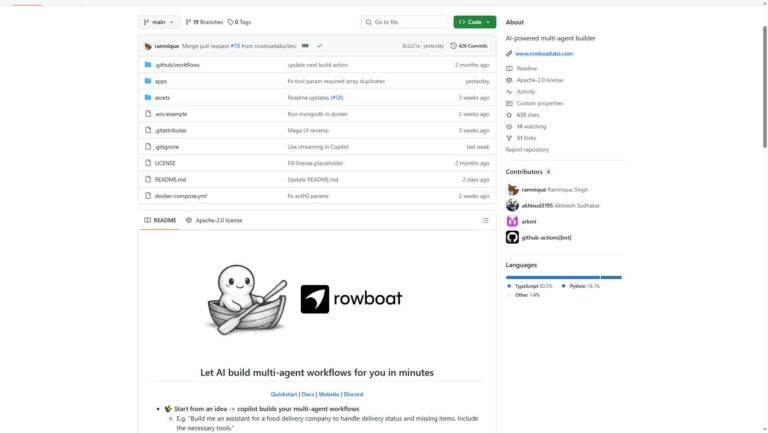This screenshot has height=433, width=768.
Task: Open commit 'Update README.md'
Action: (x=312, y=179)
